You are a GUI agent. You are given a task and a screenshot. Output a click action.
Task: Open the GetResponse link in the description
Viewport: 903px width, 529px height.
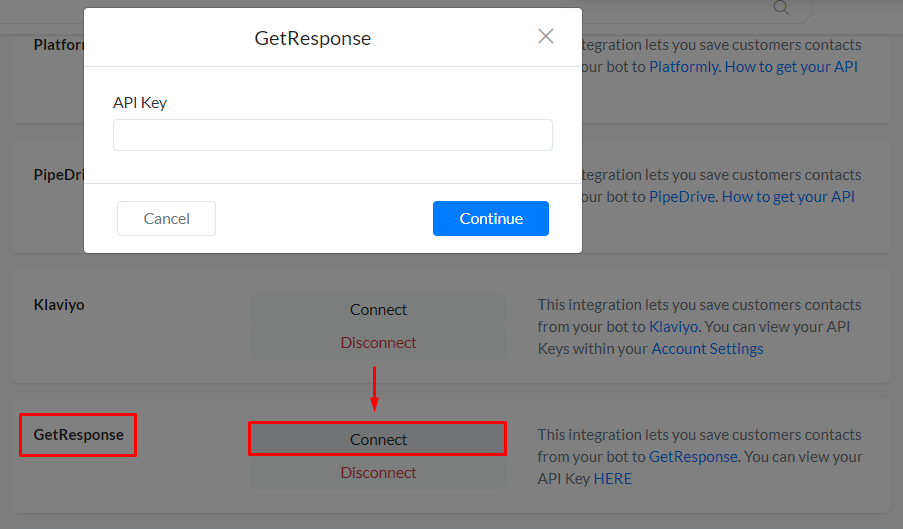coord(693,457)
